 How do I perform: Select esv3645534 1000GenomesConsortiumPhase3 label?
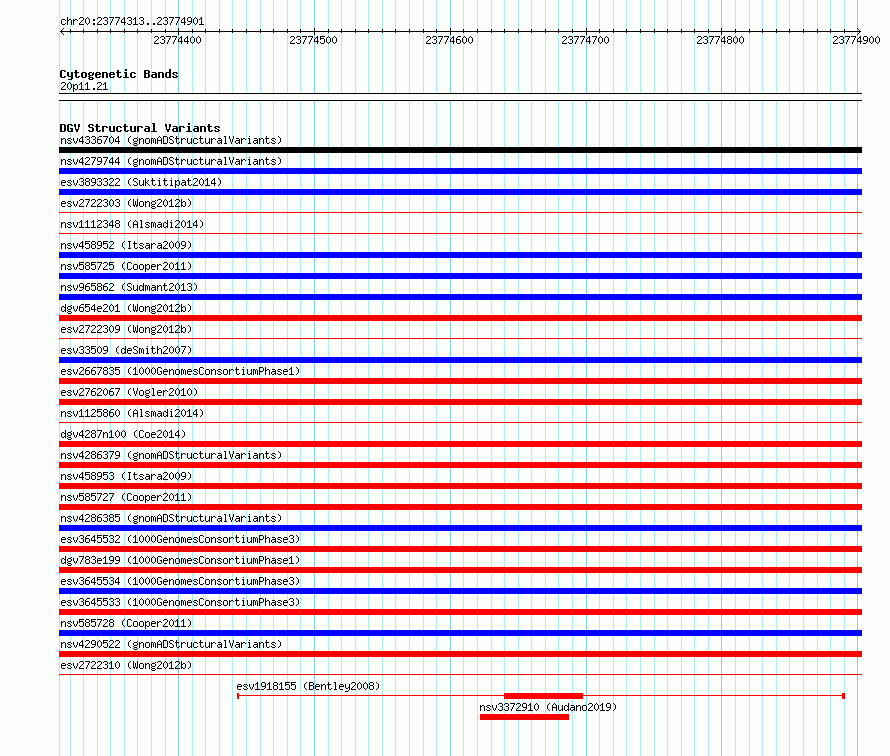tap(180, 581)
